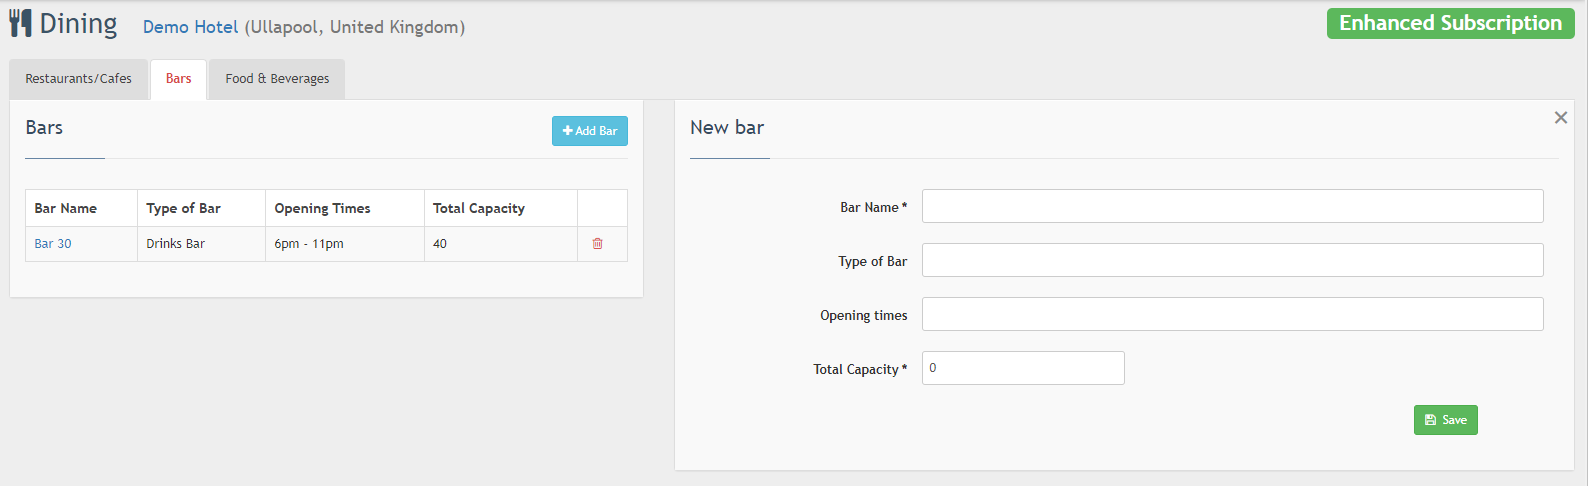Screen dimensions: 1588x486
Task: Click the Add Bar button
Action: click(x=590, y=131)
